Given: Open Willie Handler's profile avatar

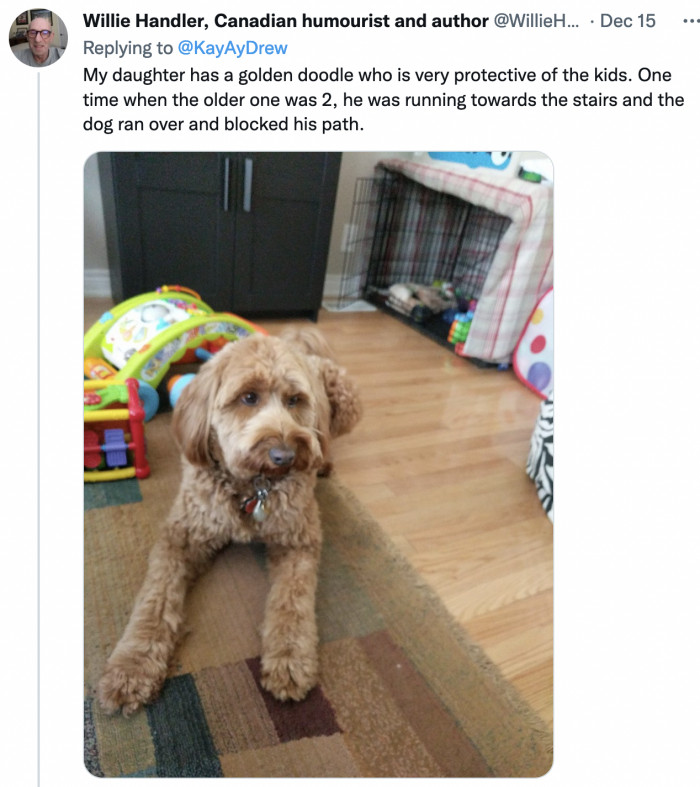Looking at the screenshot, I should [38, 38].
